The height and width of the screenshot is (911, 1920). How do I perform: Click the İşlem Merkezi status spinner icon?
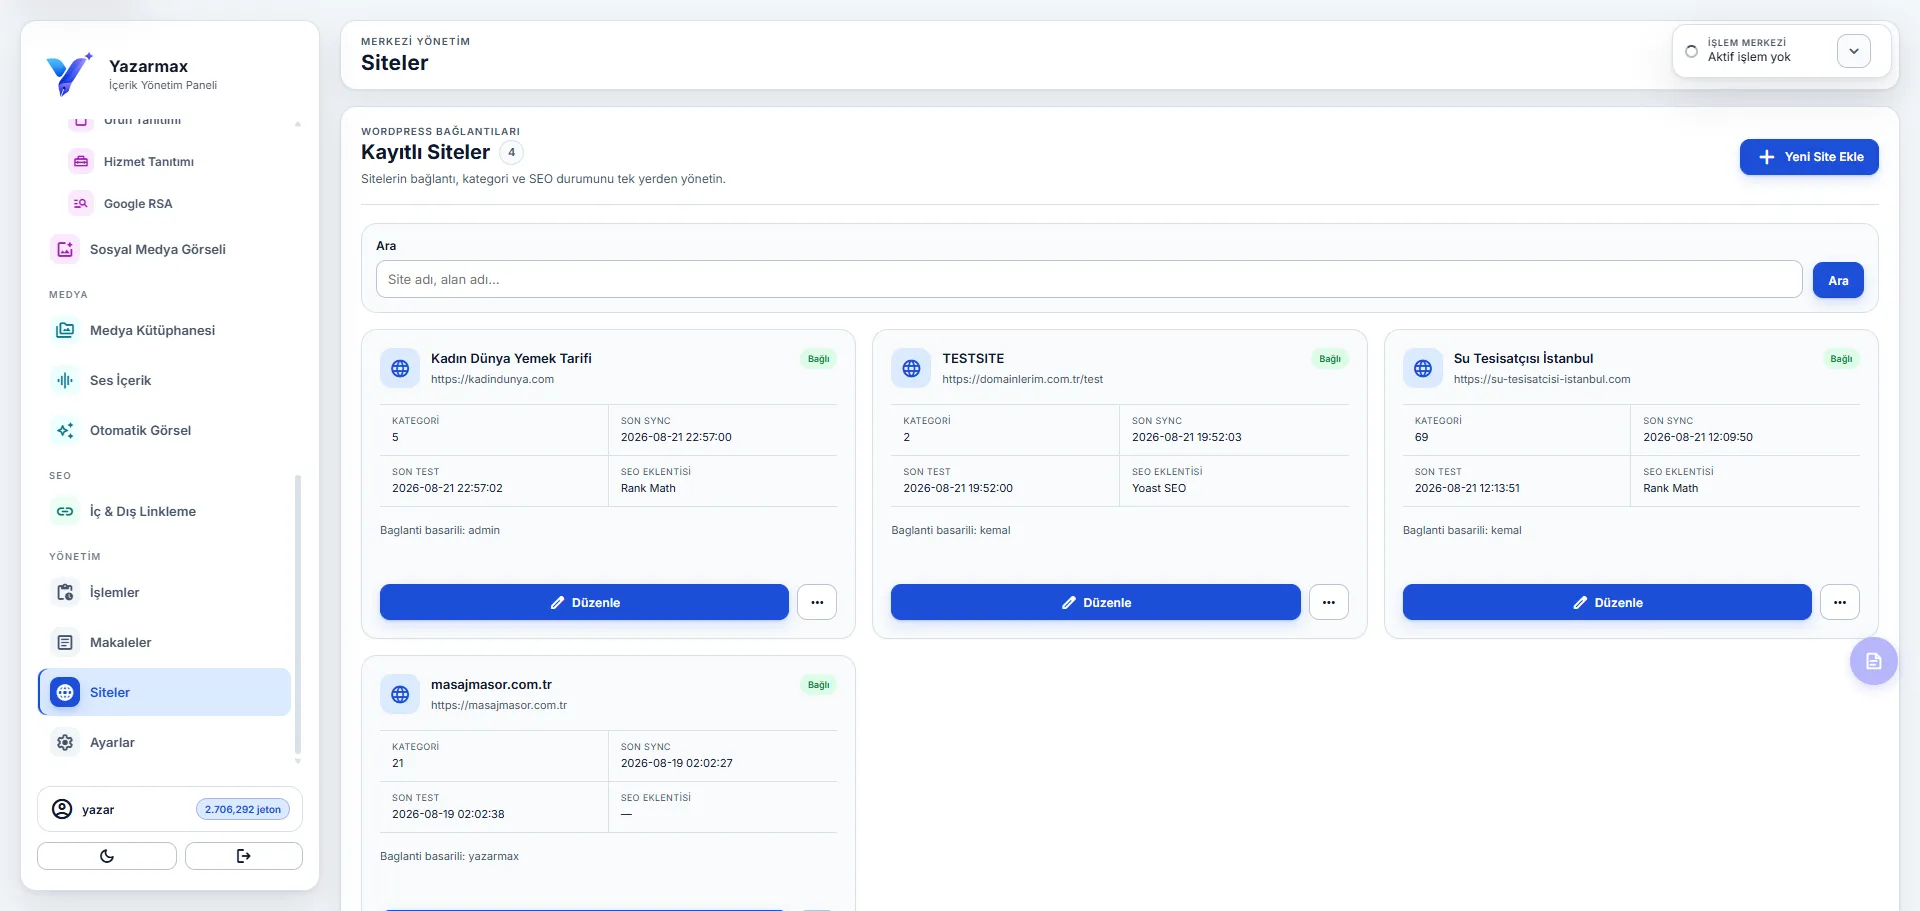(x=1691, y=51)
